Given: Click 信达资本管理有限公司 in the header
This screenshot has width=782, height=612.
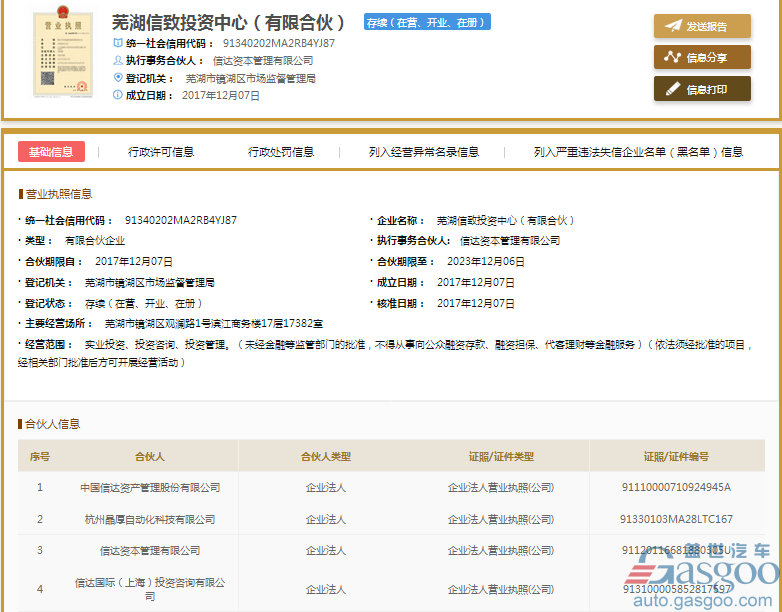Looking at the screenshot, I should (263, 61).
